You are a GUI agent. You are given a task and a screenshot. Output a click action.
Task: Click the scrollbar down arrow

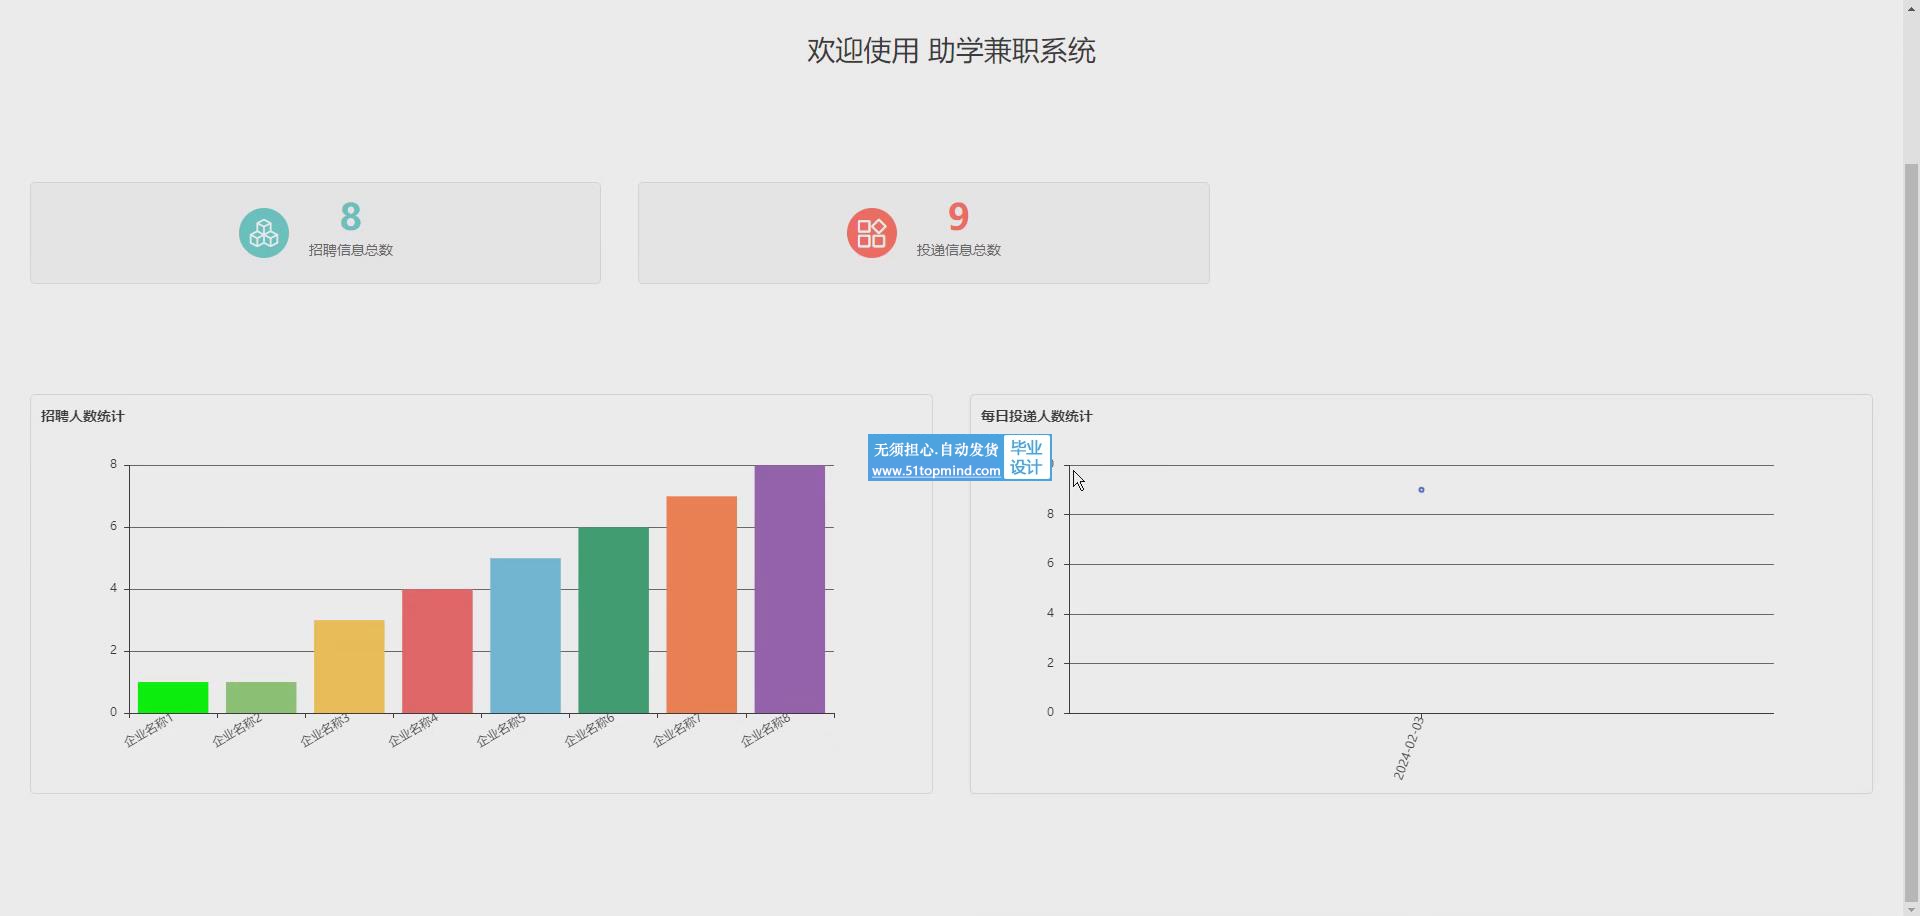pyautogui.click(x=1911, y=908)
